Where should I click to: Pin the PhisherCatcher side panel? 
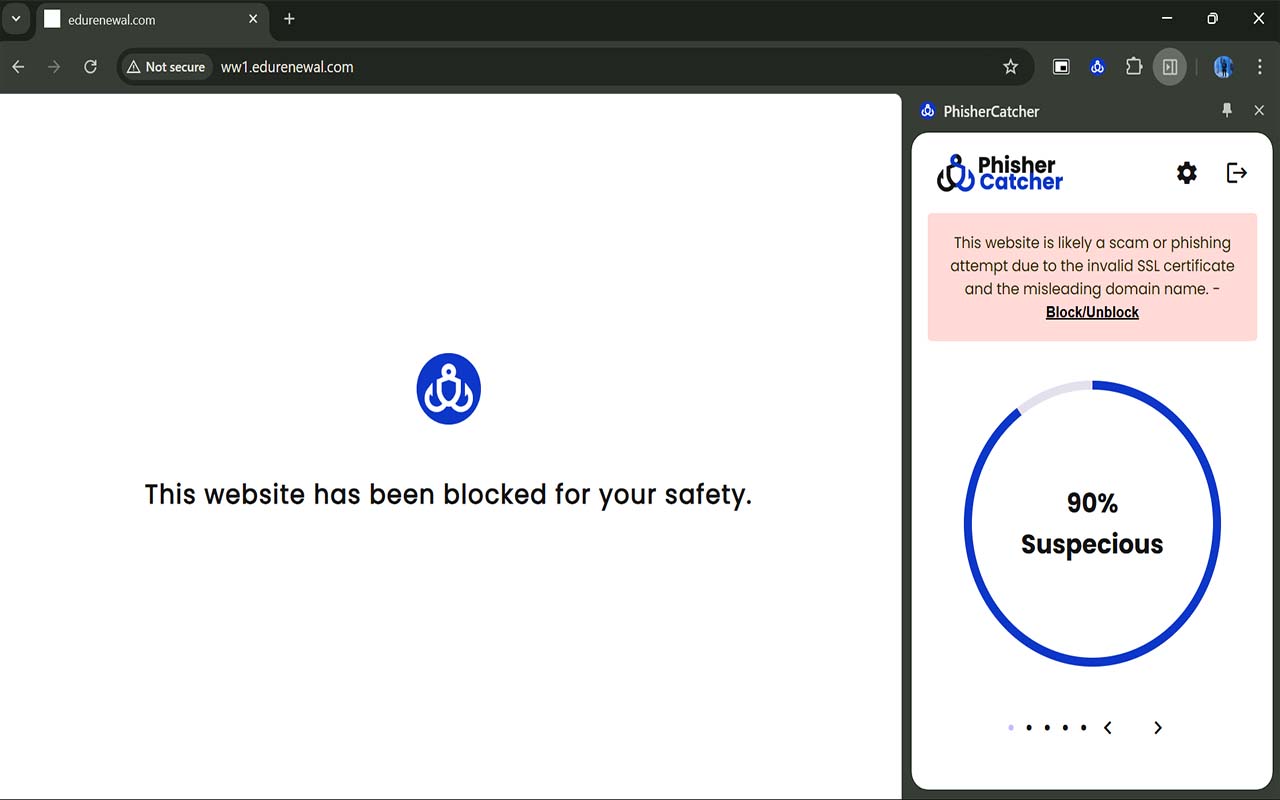[x=1227, y=111]
